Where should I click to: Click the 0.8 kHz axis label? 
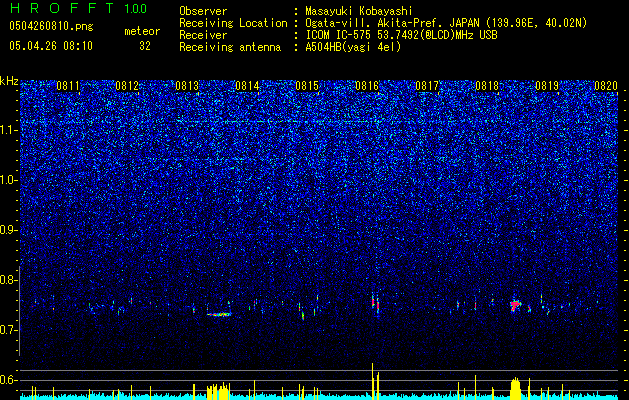[8, 280]
